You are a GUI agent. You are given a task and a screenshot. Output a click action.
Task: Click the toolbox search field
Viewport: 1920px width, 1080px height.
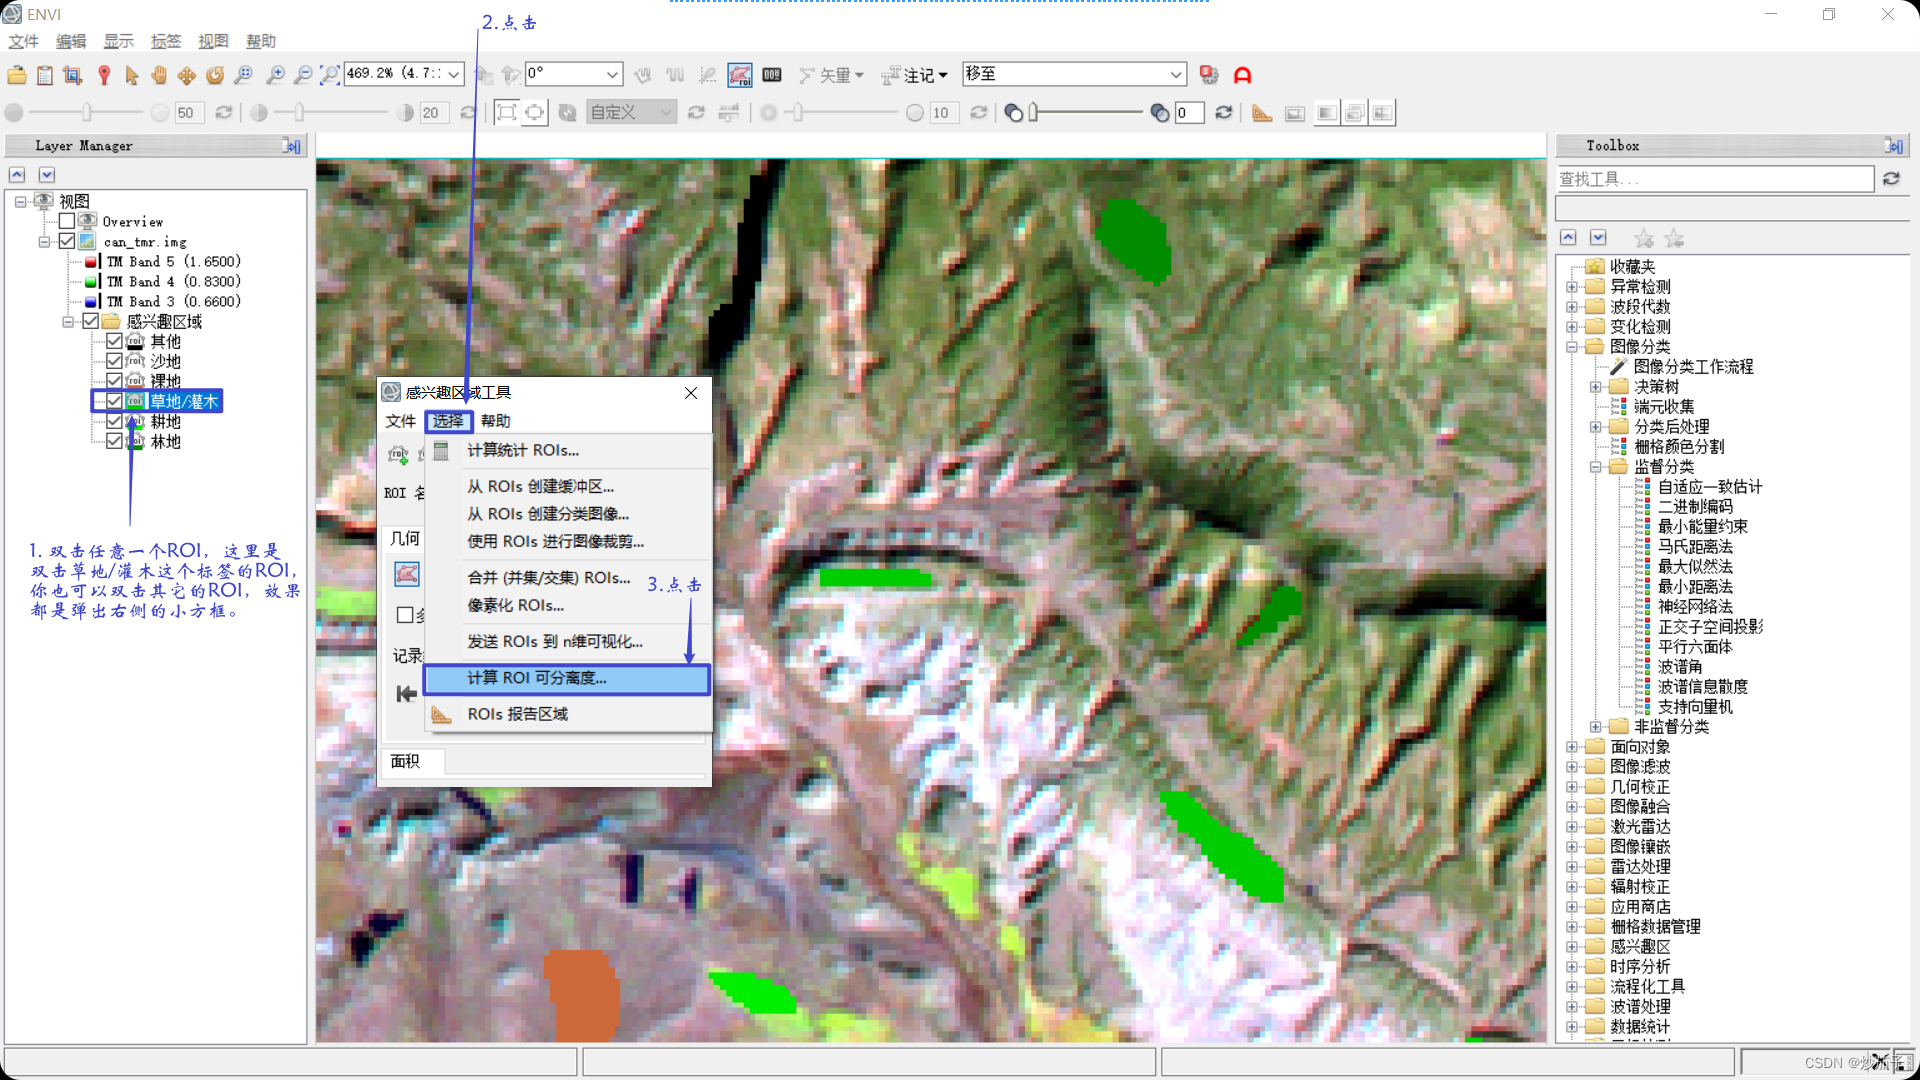tap(1714, 179)
